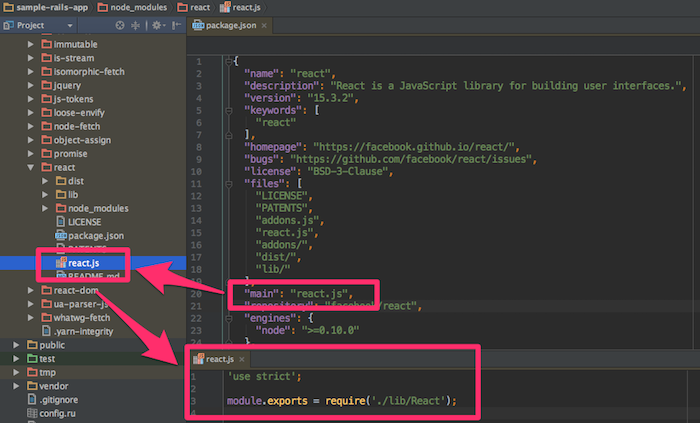Click the react folder breadcrumb

coord(194,7)
